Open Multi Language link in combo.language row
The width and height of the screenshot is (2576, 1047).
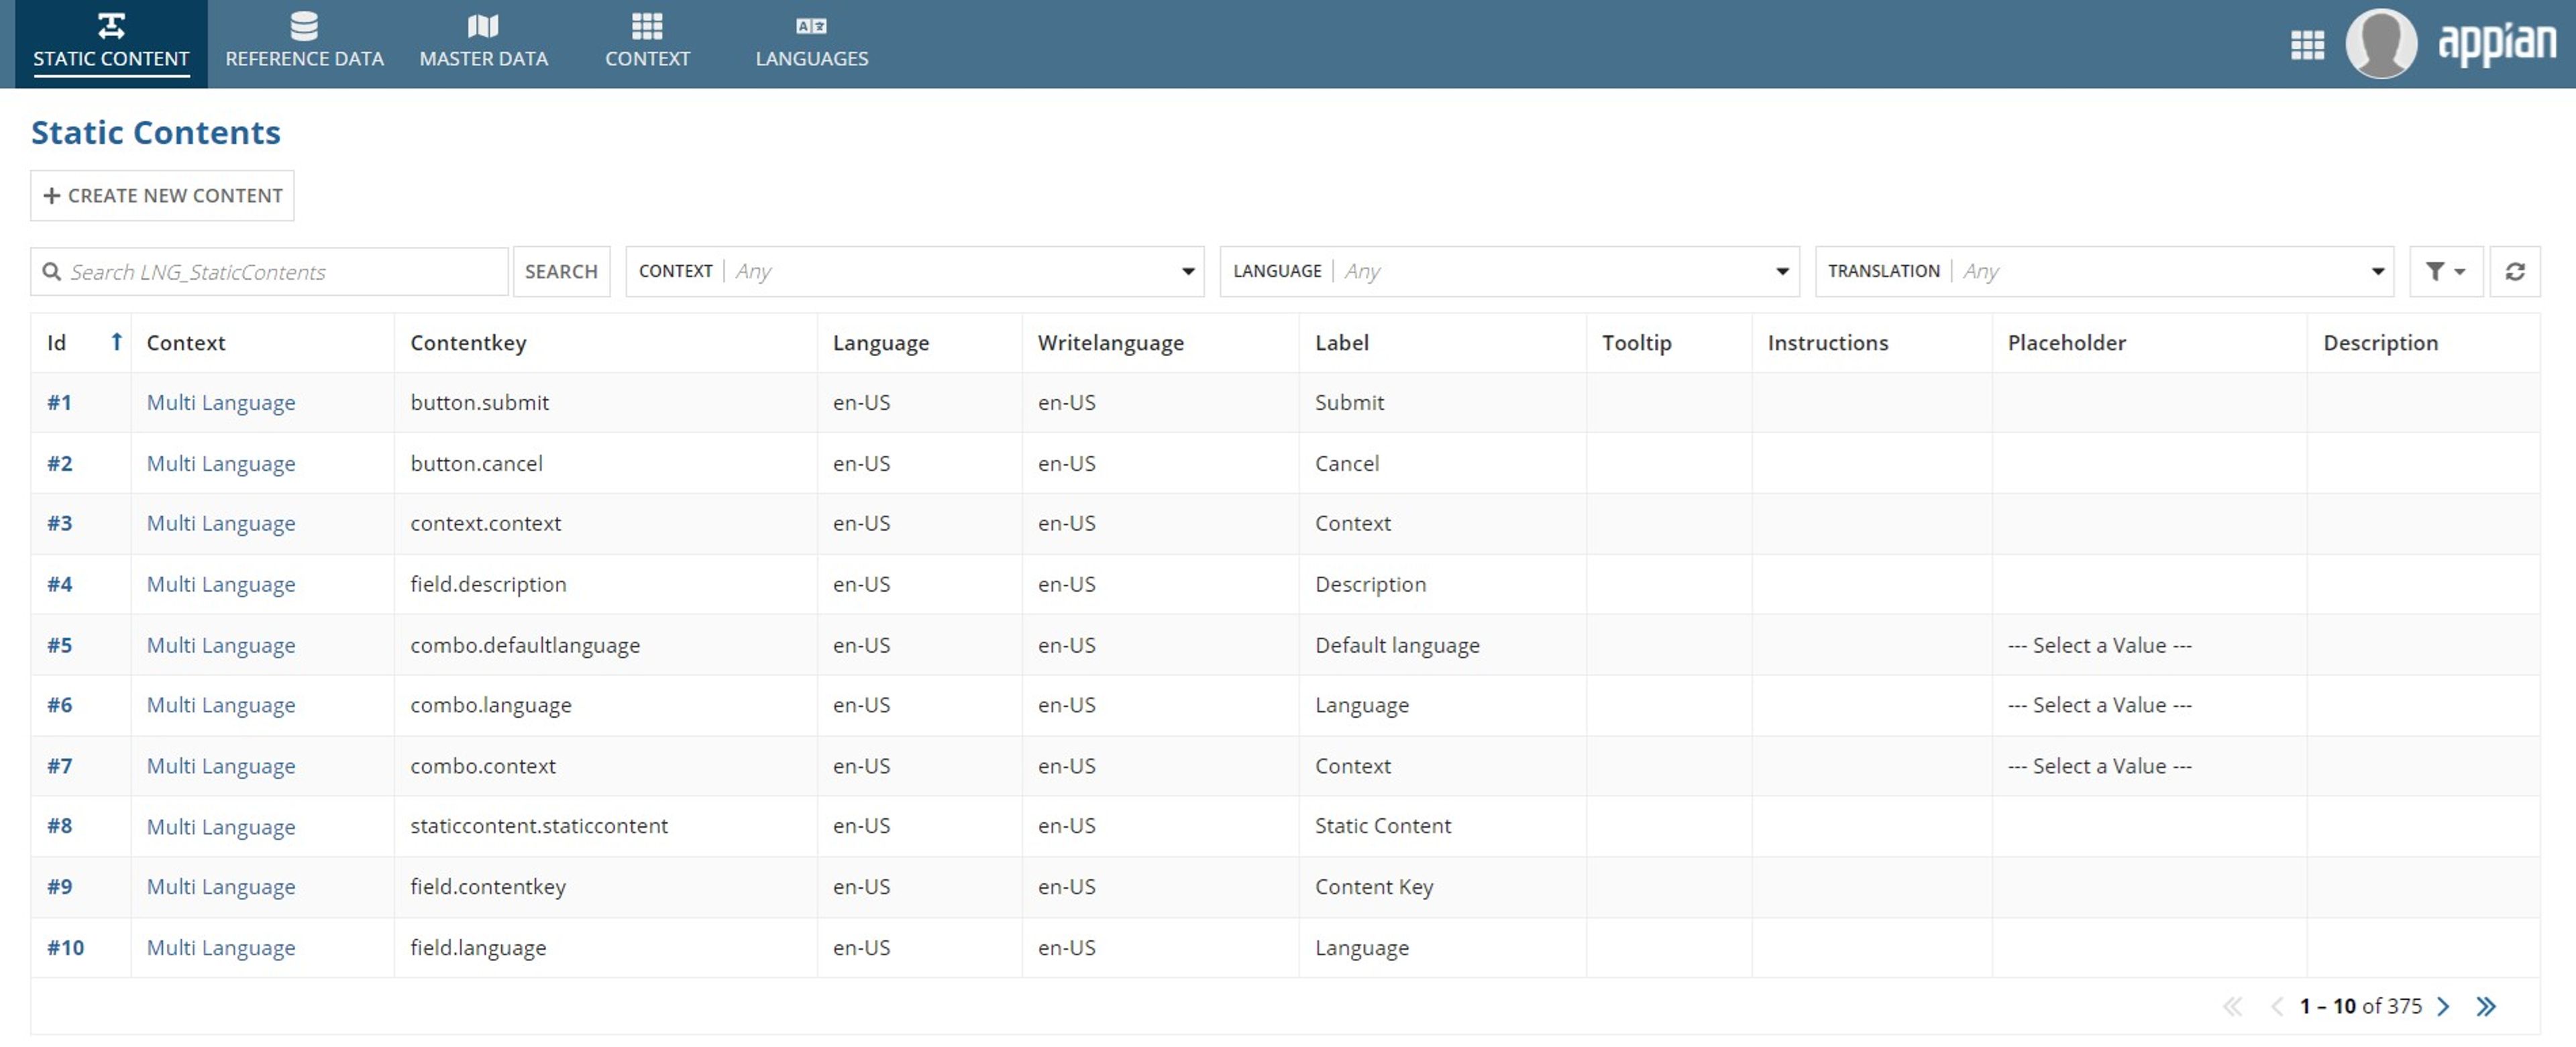pos(221,705)
